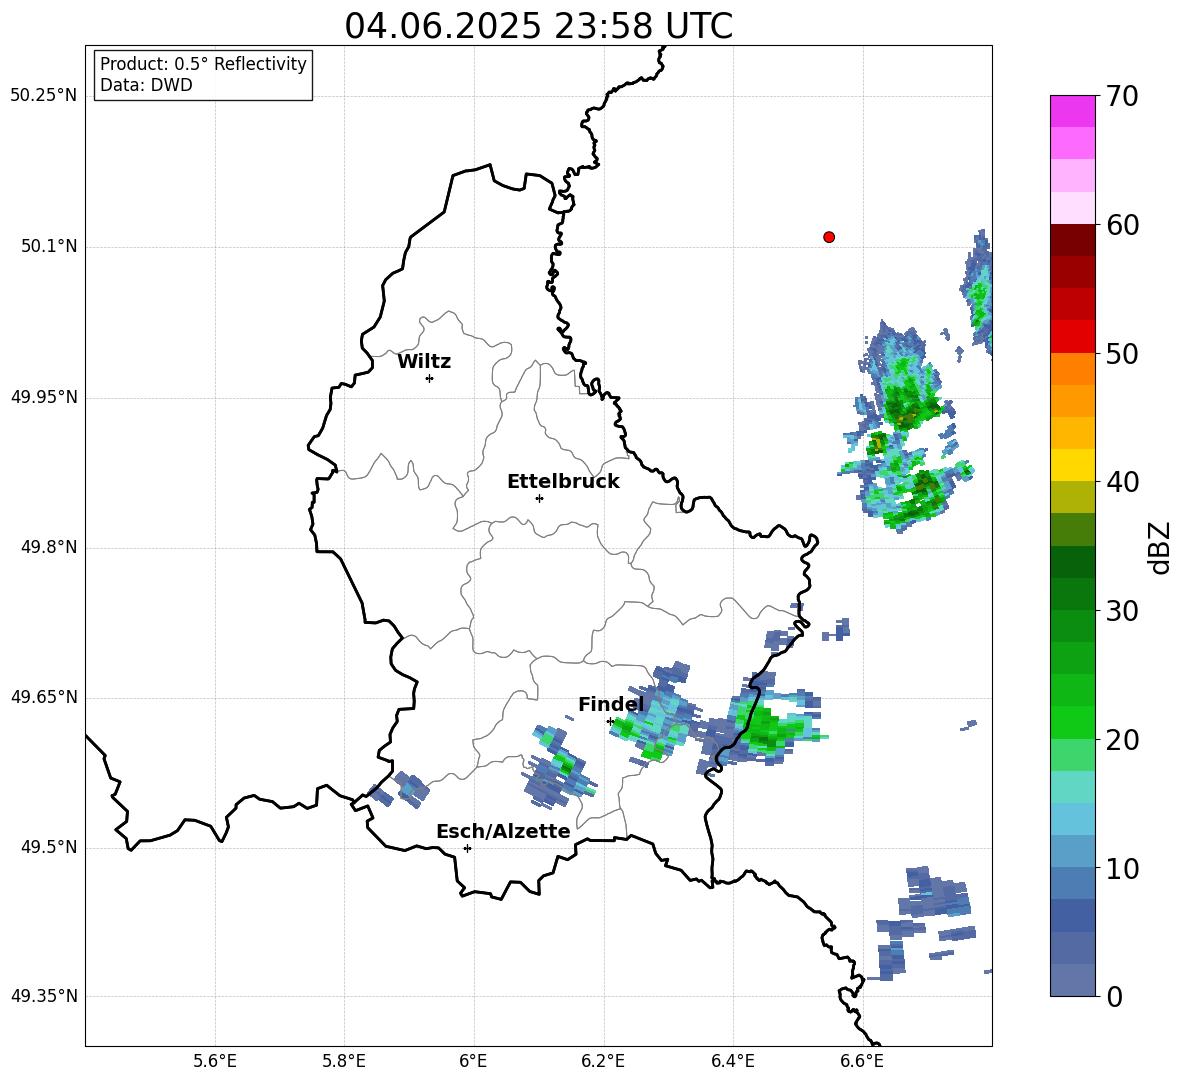Click the '5.6°E' longitude tick label

pyautogui.click(x=215, y=1061)
